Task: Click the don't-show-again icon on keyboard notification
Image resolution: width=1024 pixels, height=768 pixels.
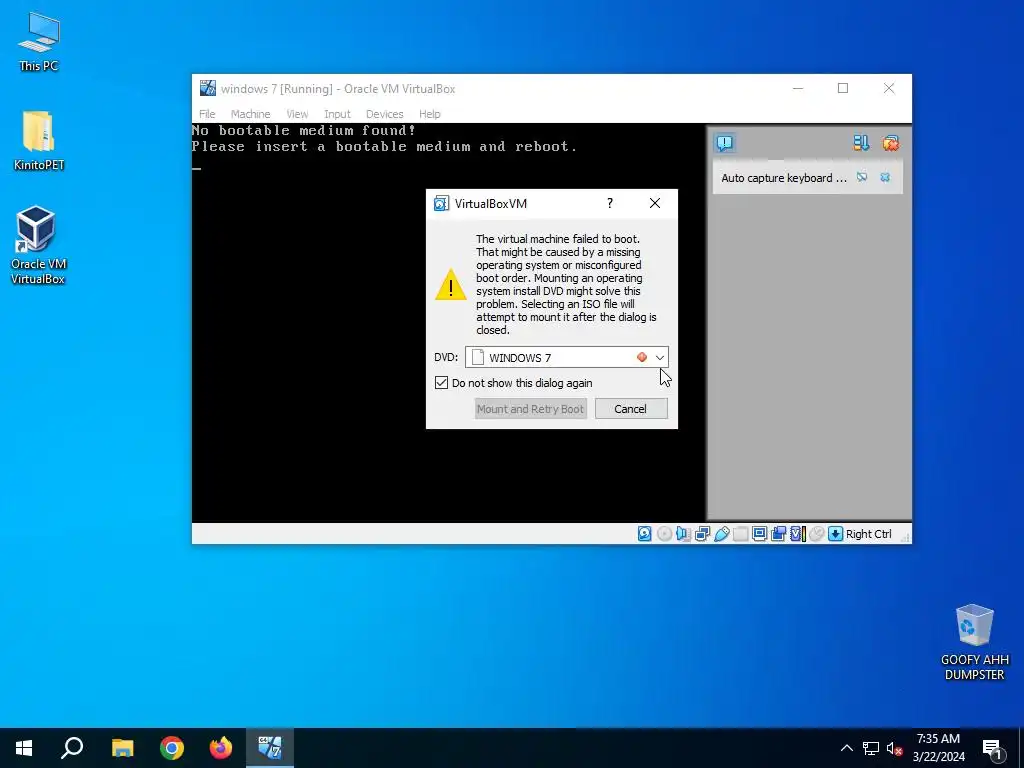Action: click(862, 177)
